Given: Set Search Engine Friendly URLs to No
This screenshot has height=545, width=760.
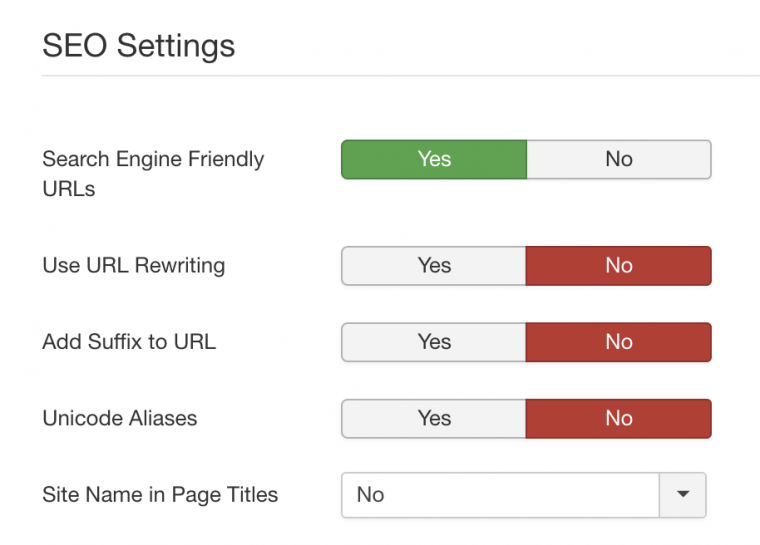Looking at the screenshot, I should click(618, 159).
